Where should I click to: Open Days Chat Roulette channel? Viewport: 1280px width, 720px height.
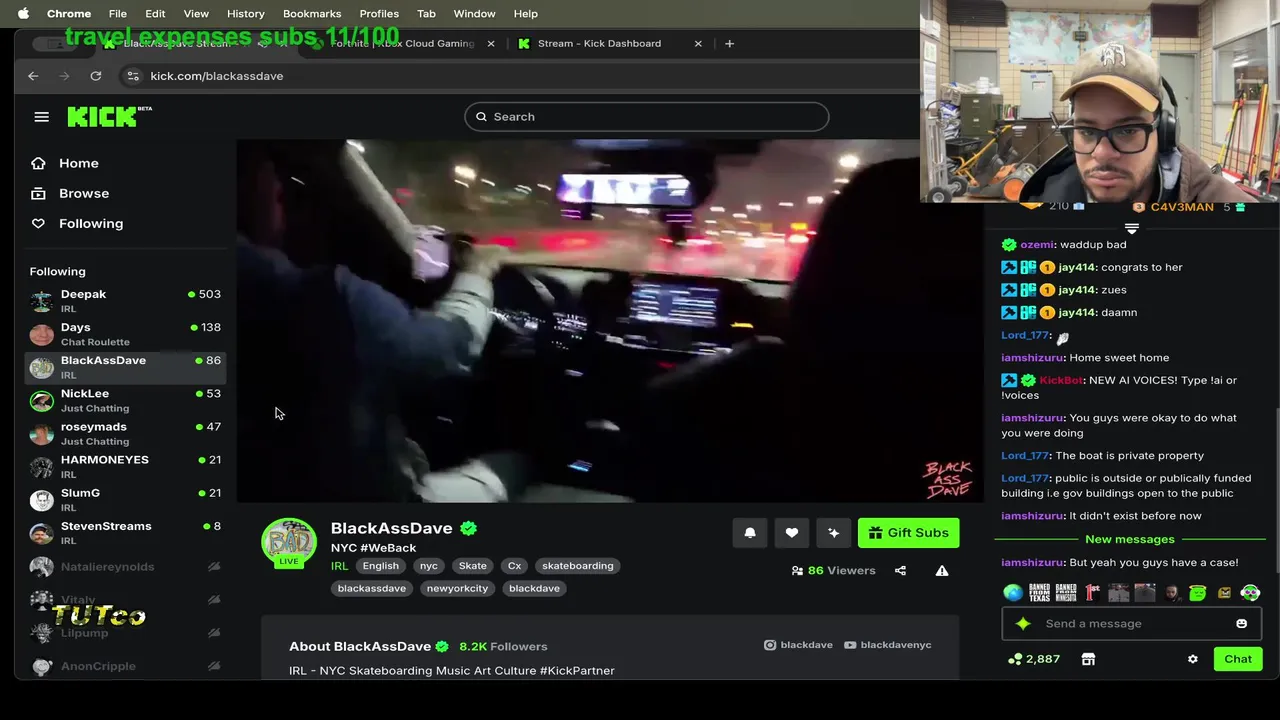(125, 334)
